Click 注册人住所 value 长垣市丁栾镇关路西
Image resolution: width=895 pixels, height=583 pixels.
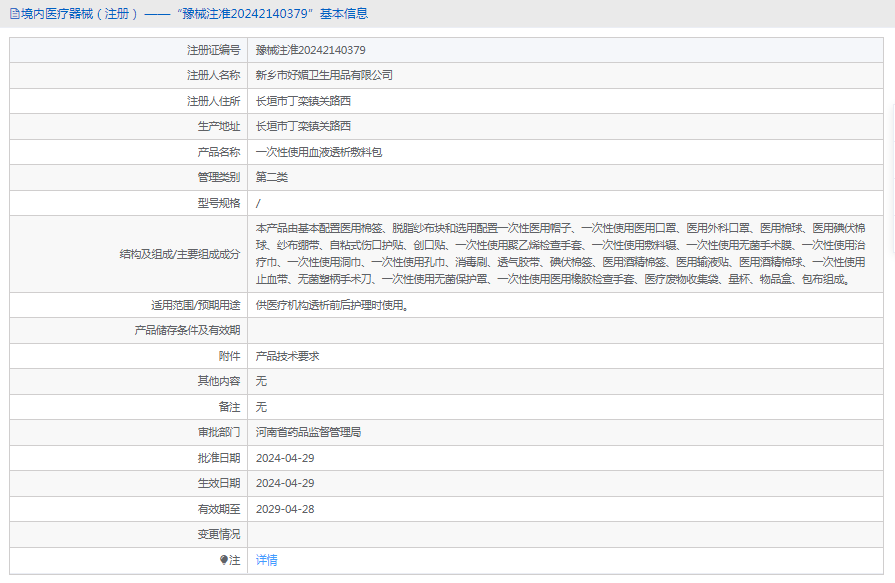(x=303, y=101)
